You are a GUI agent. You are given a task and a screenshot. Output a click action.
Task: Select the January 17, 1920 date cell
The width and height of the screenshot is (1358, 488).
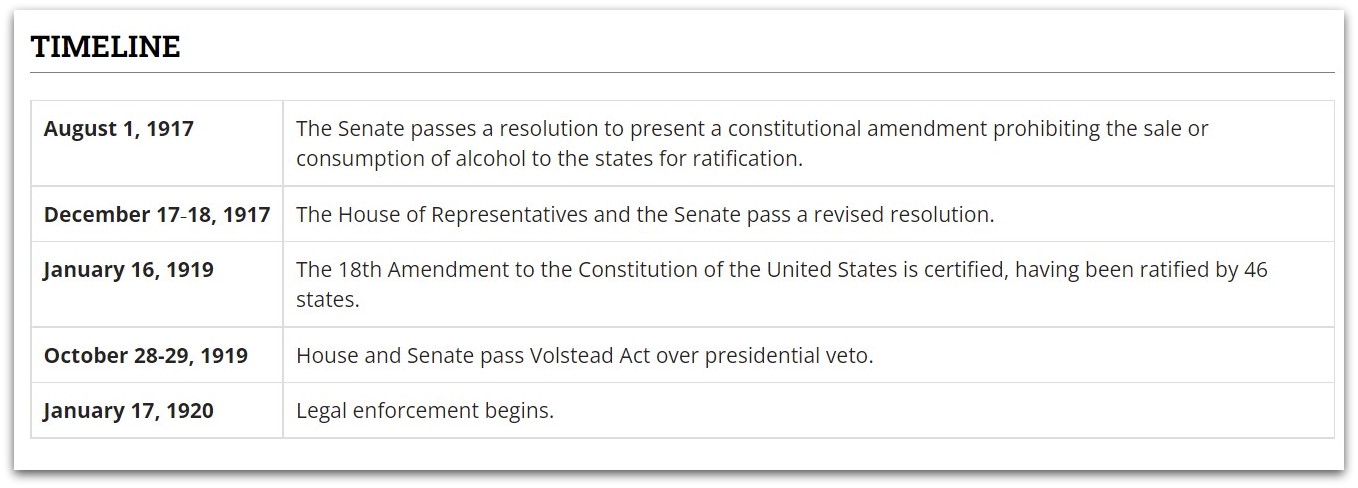pos(128,411)
